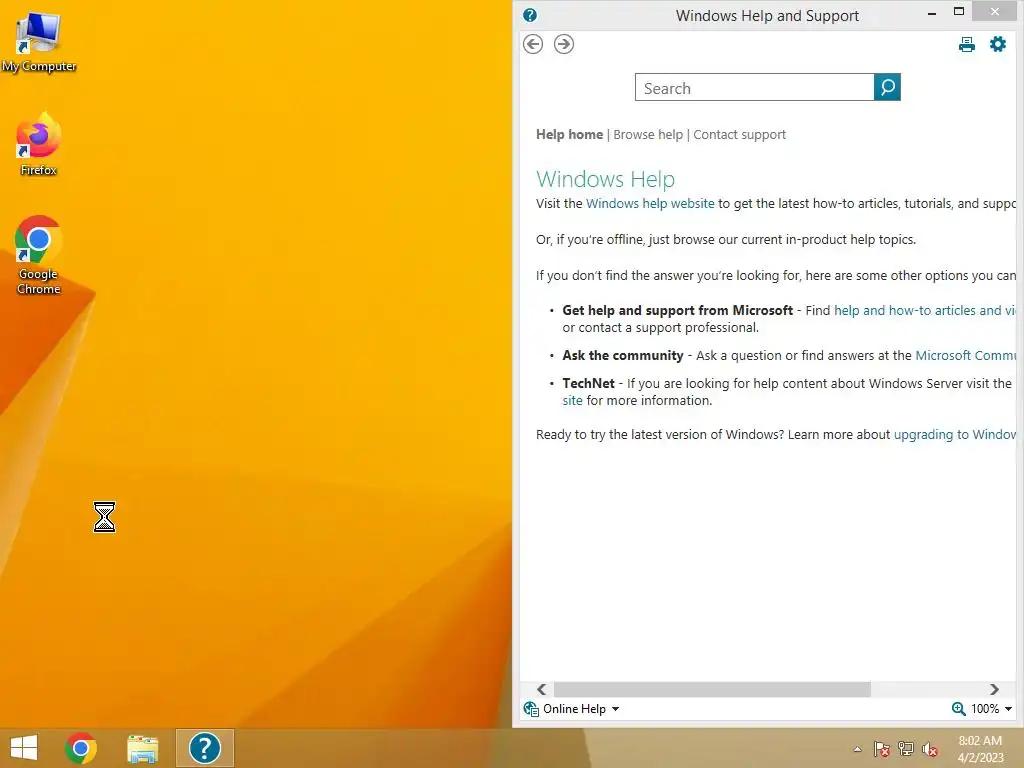
Task: Open the taskbar clock and date
Action: click(x=980, y=749)
